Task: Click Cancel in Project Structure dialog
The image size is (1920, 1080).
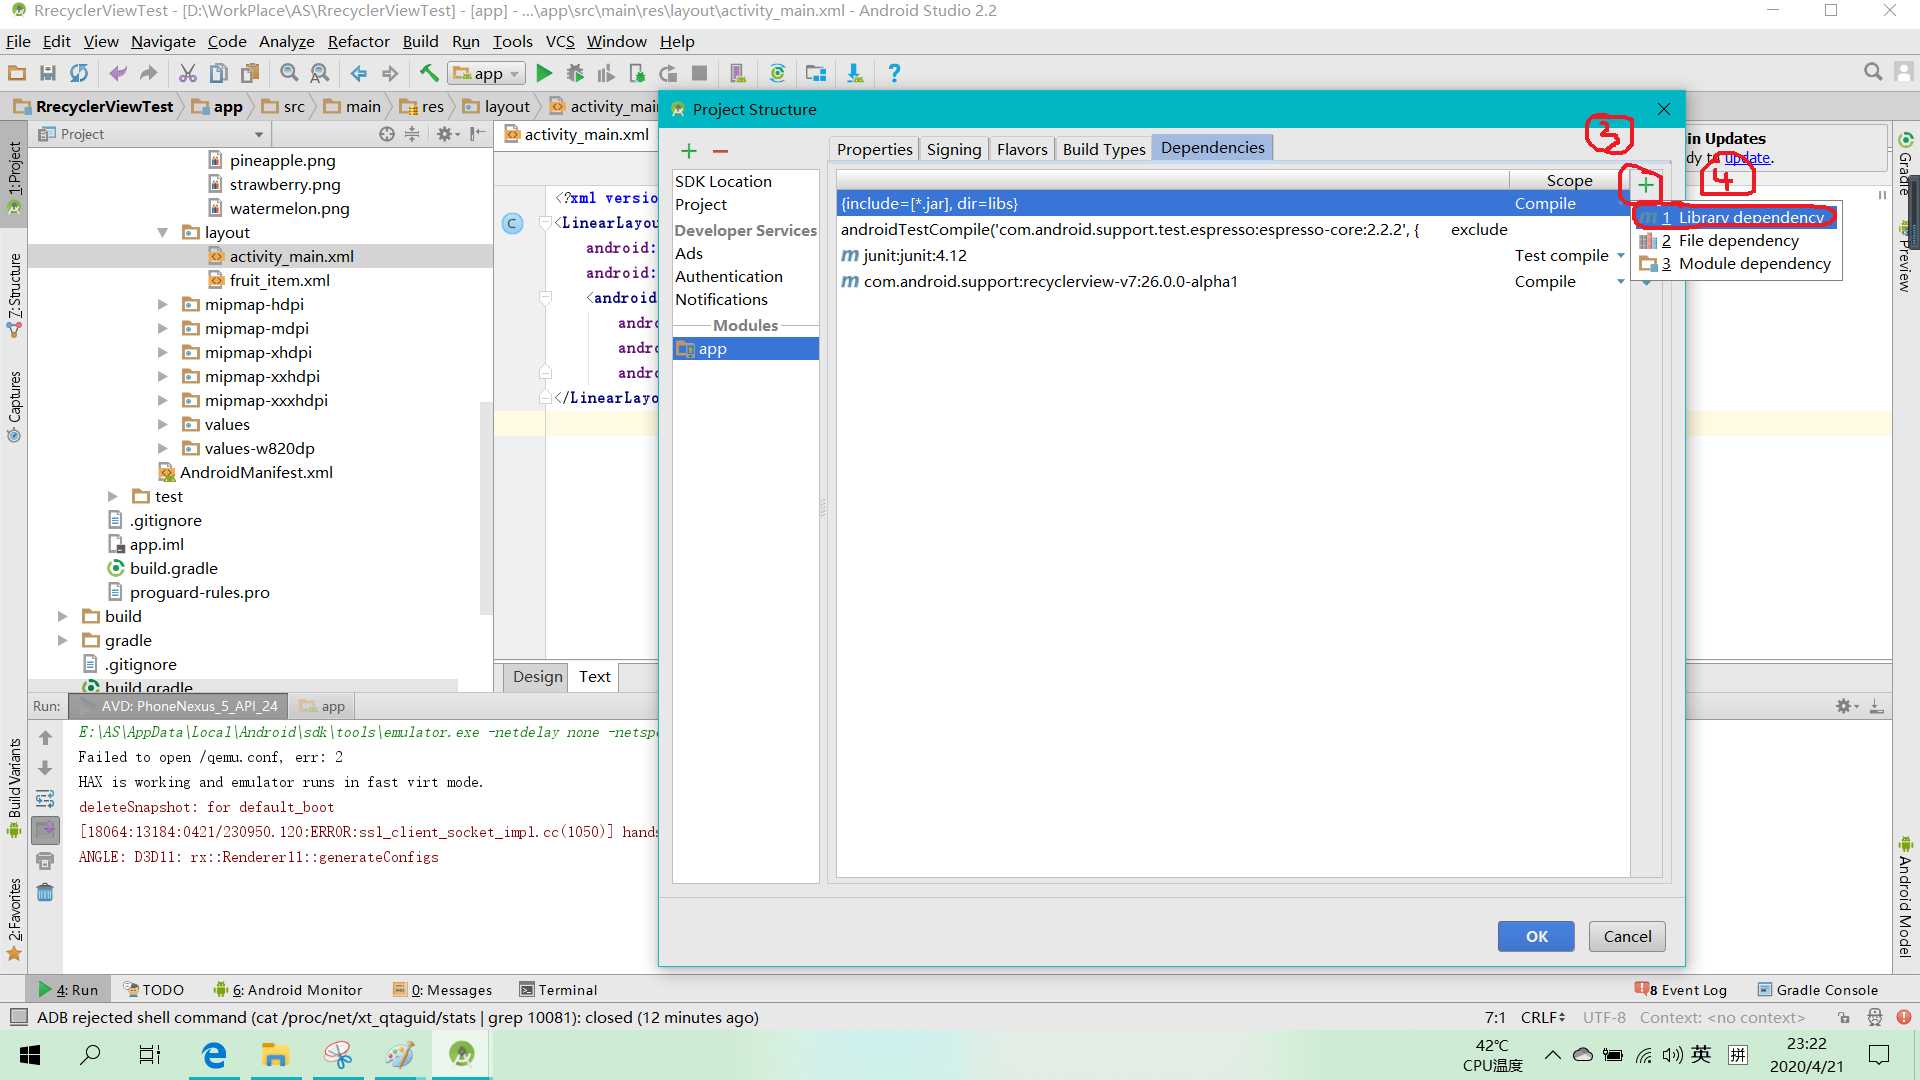Action: coord(1627,936)
